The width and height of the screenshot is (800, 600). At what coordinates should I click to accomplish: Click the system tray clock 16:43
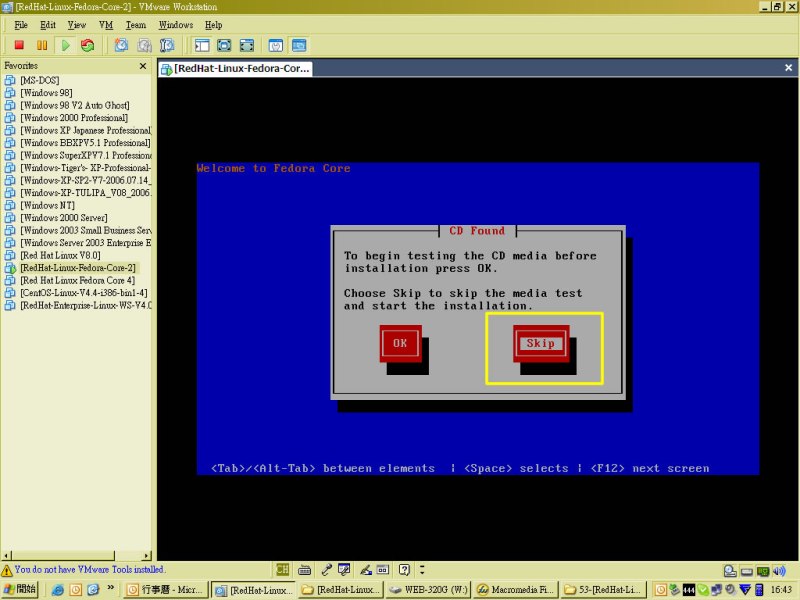point(781,590)
